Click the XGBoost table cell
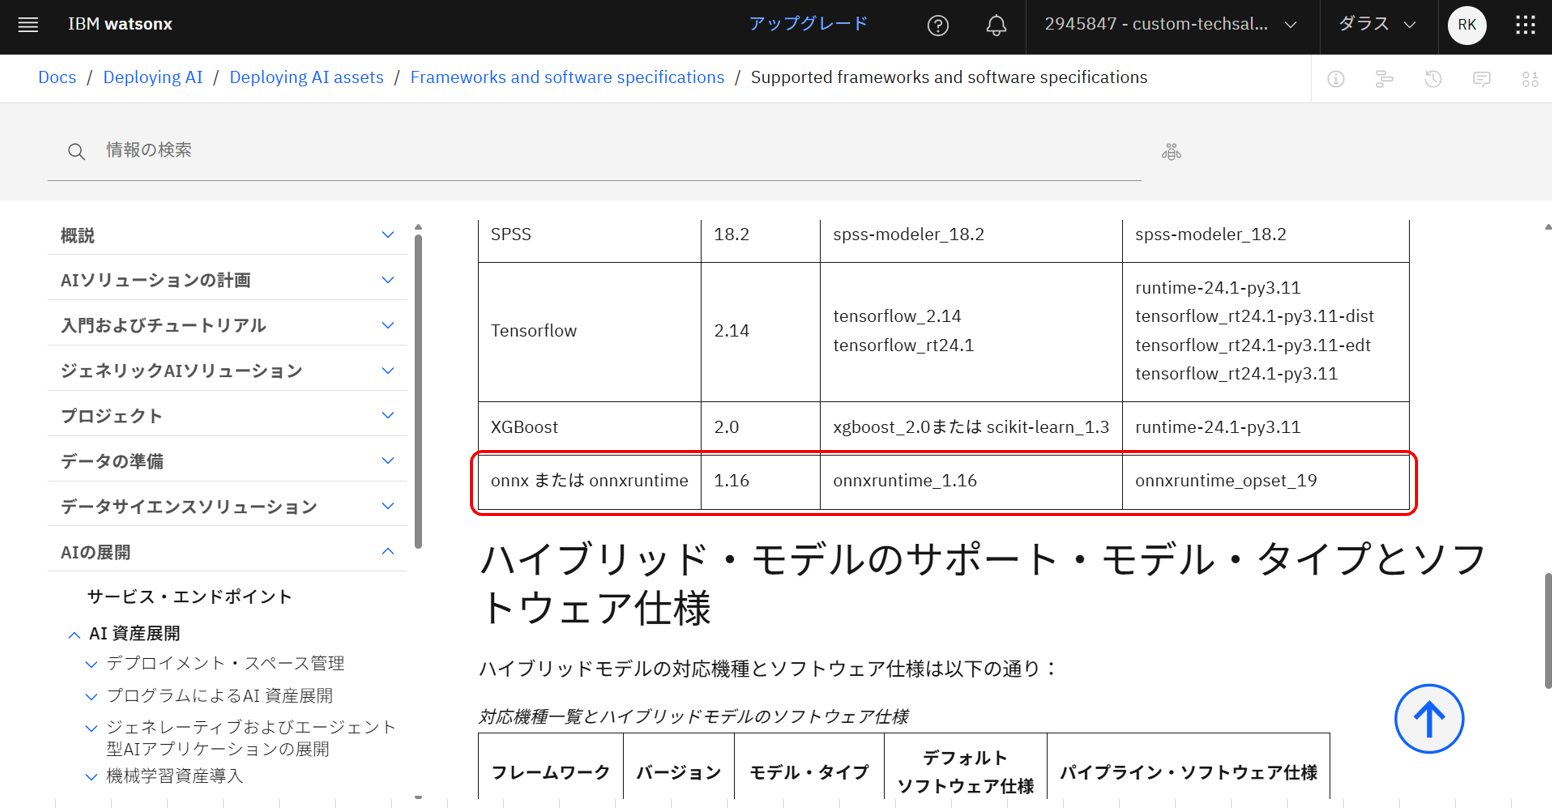 [589, 427]
